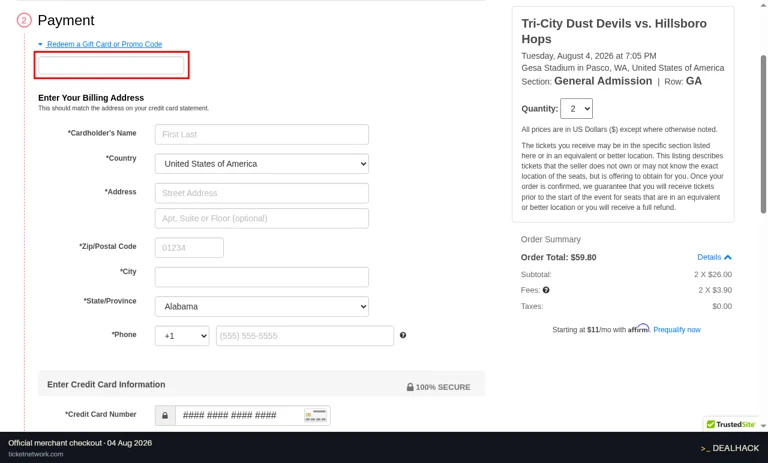768x463 pixels.
Task: Click the page vertical scrollbar
Action: click(x=763, y=134)
